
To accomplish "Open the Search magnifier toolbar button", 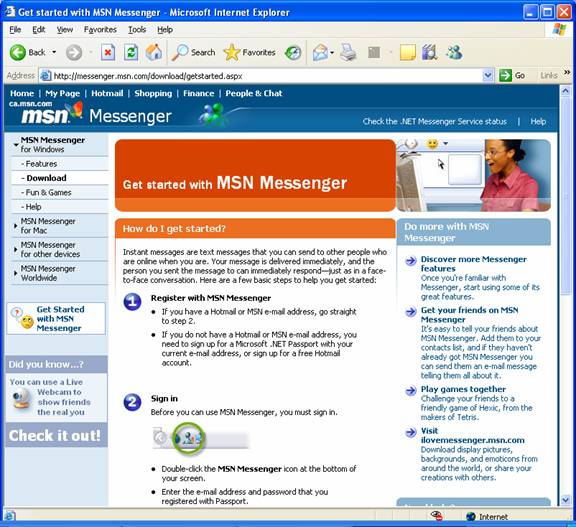I will pos(194,53).
